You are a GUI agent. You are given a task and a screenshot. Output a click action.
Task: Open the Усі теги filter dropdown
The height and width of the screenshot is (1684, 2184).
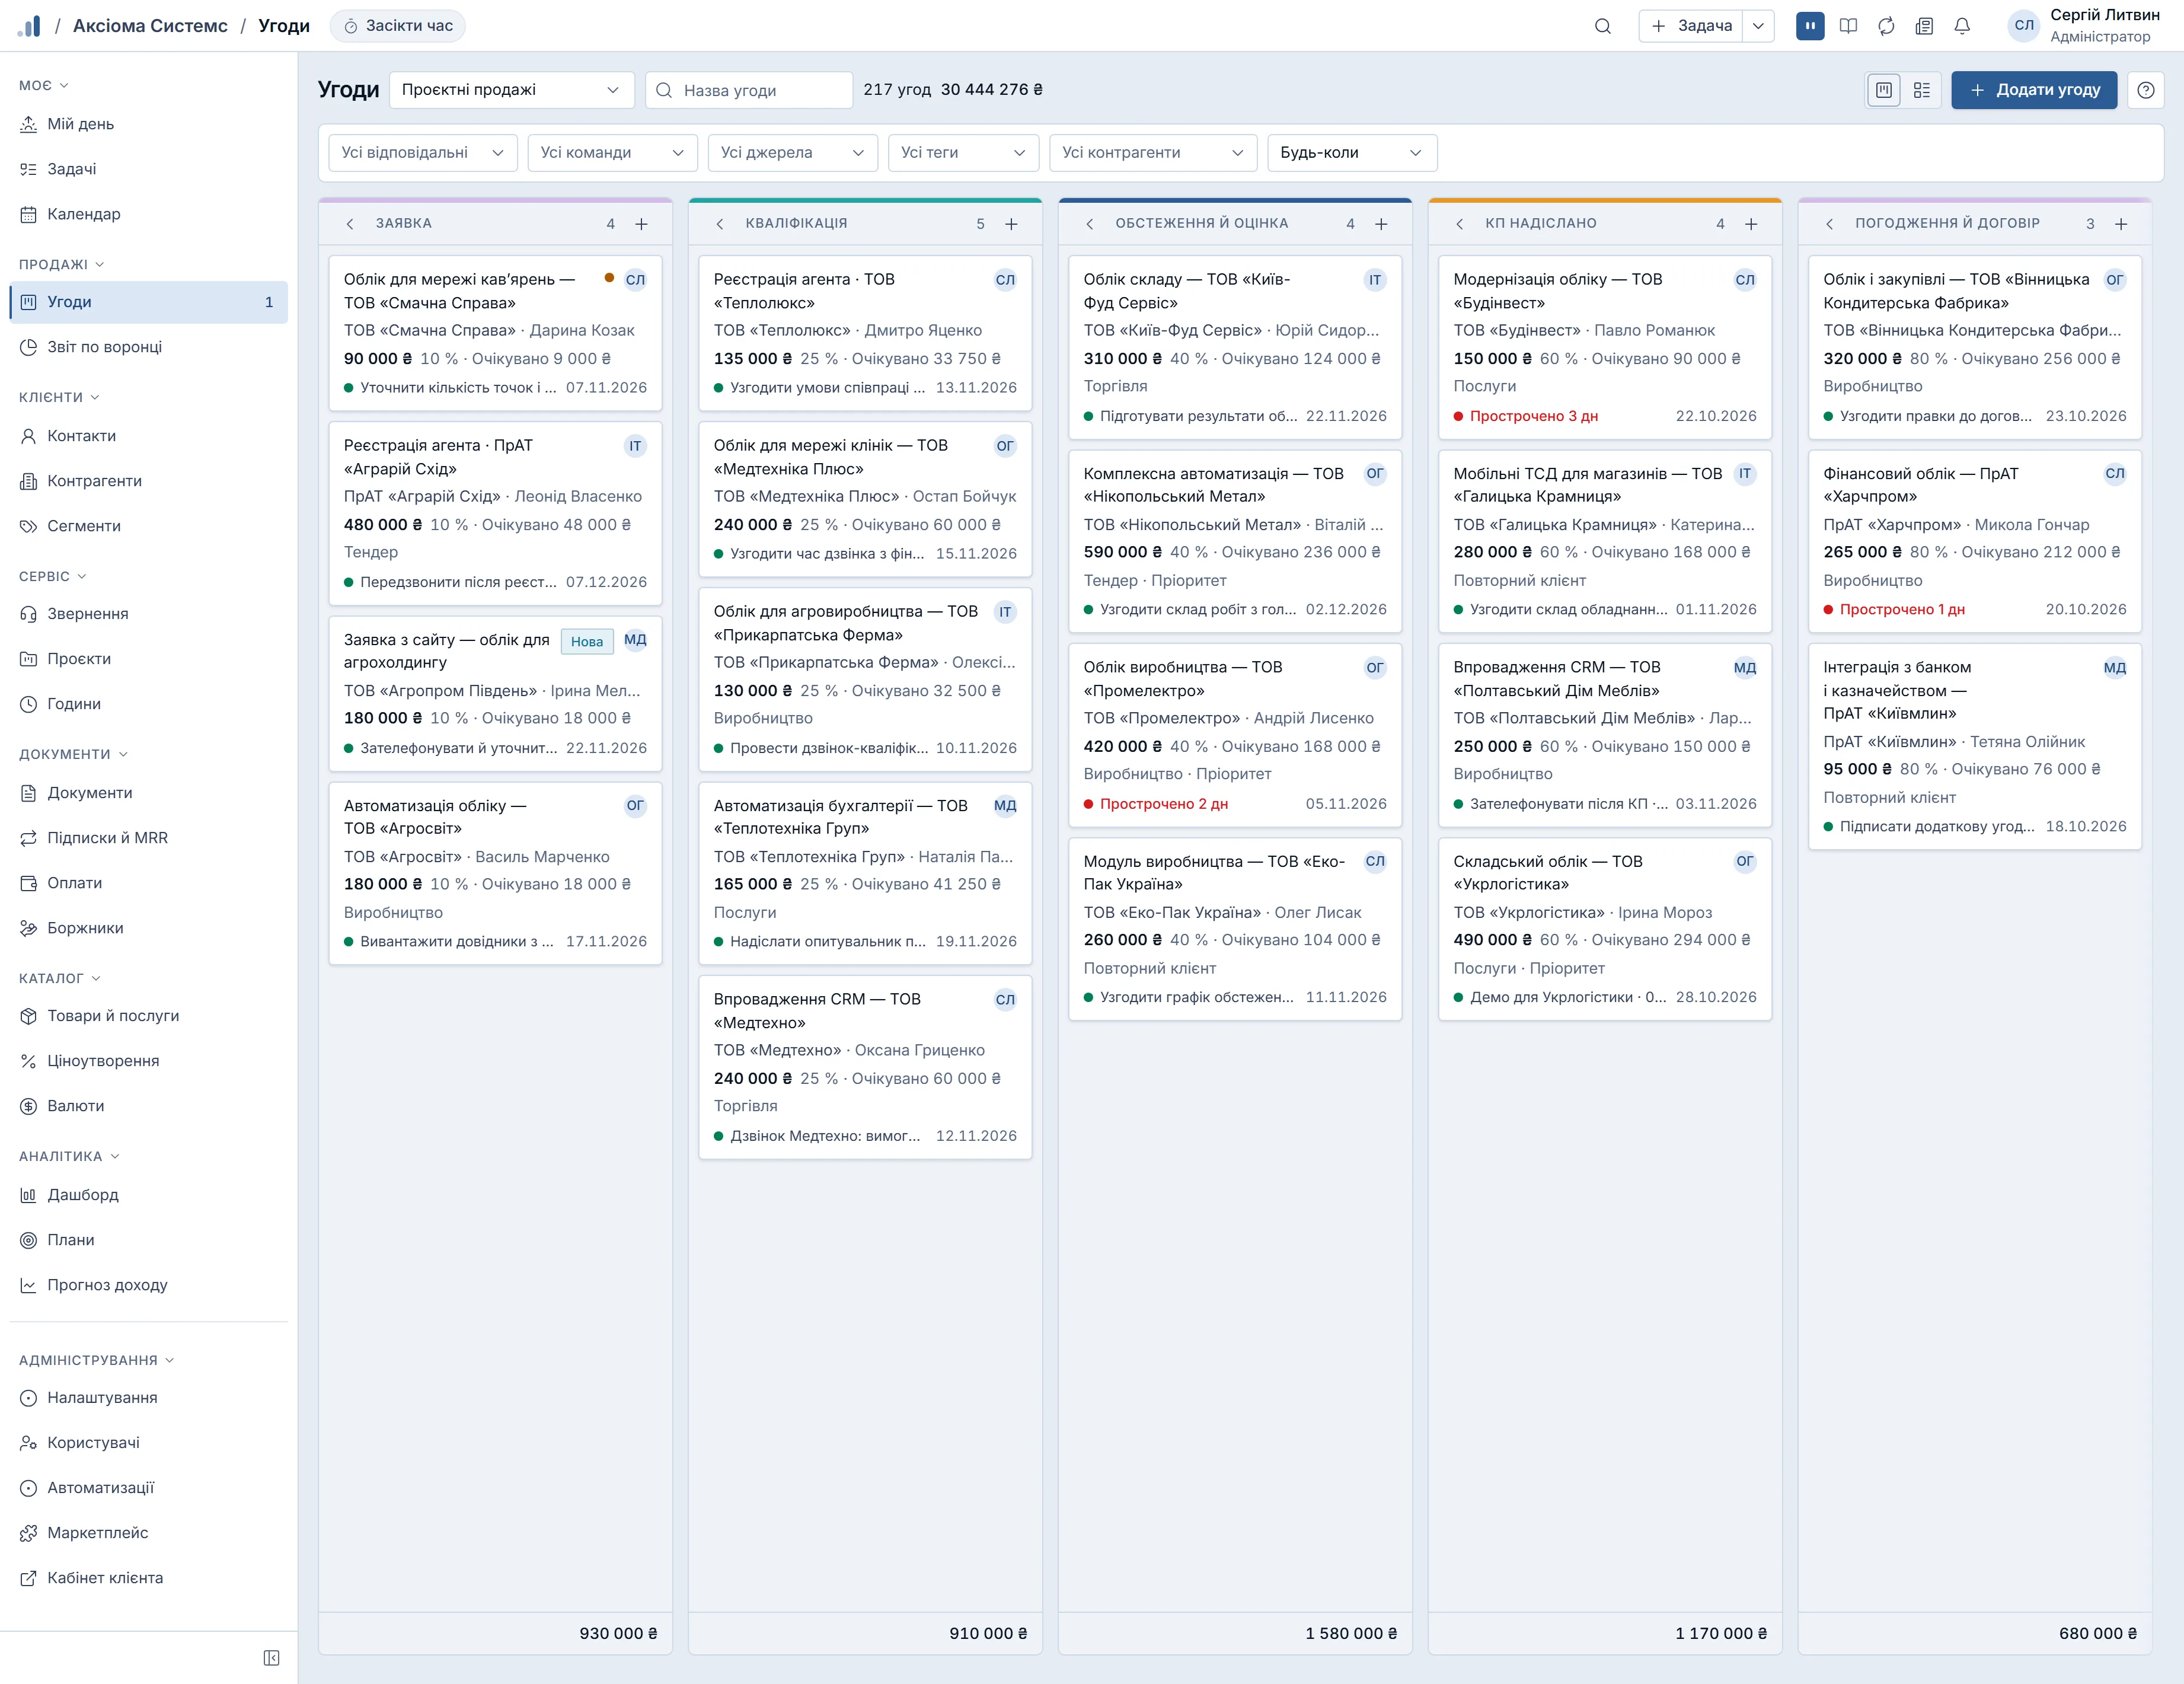coord(963,153)
